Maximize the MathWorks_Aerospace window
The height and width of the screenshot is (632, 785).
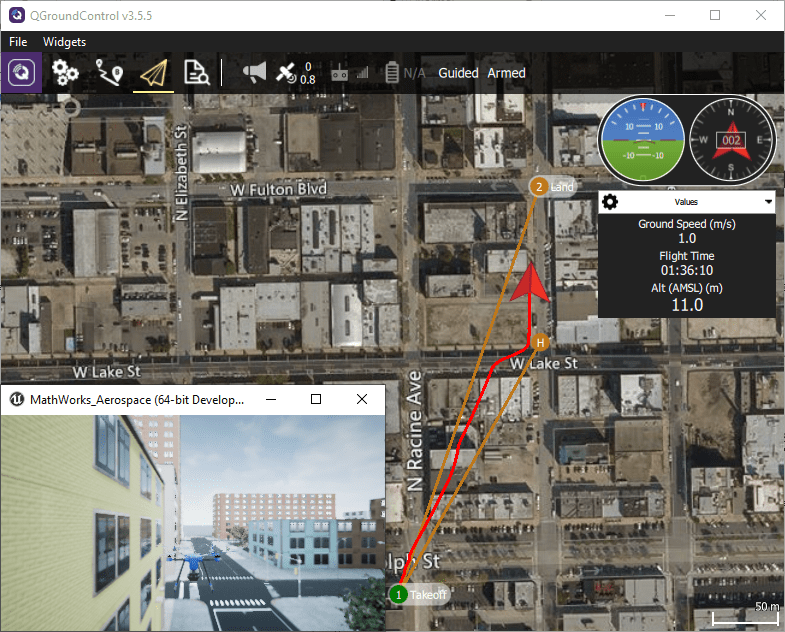(316, 399)
